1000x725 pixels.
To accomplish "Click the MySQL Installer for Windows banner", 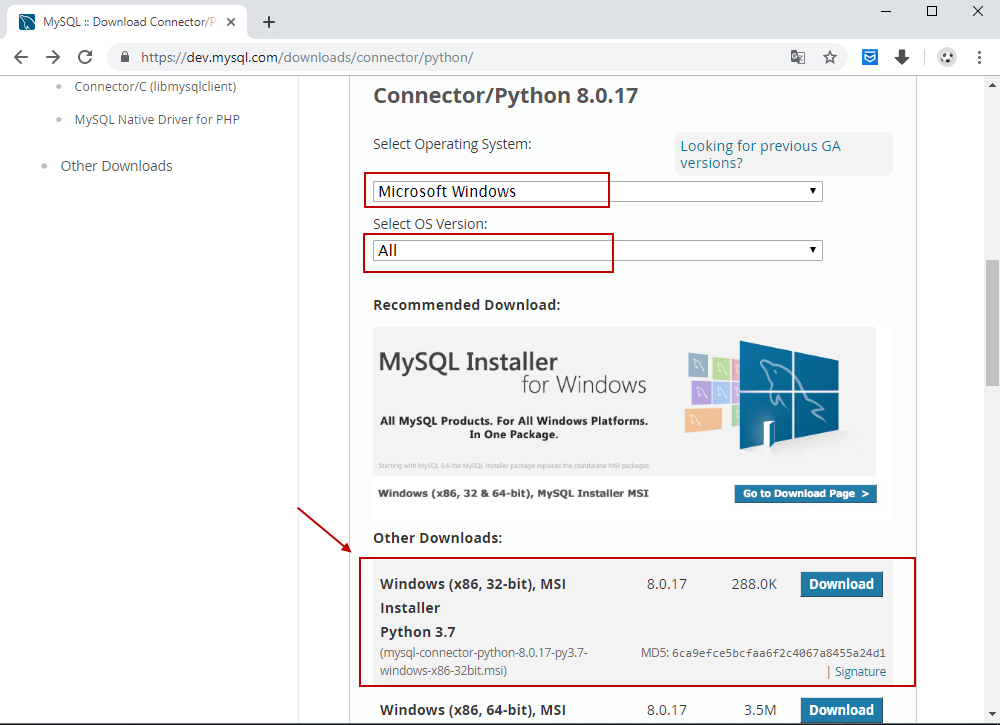I will [624, 401].
